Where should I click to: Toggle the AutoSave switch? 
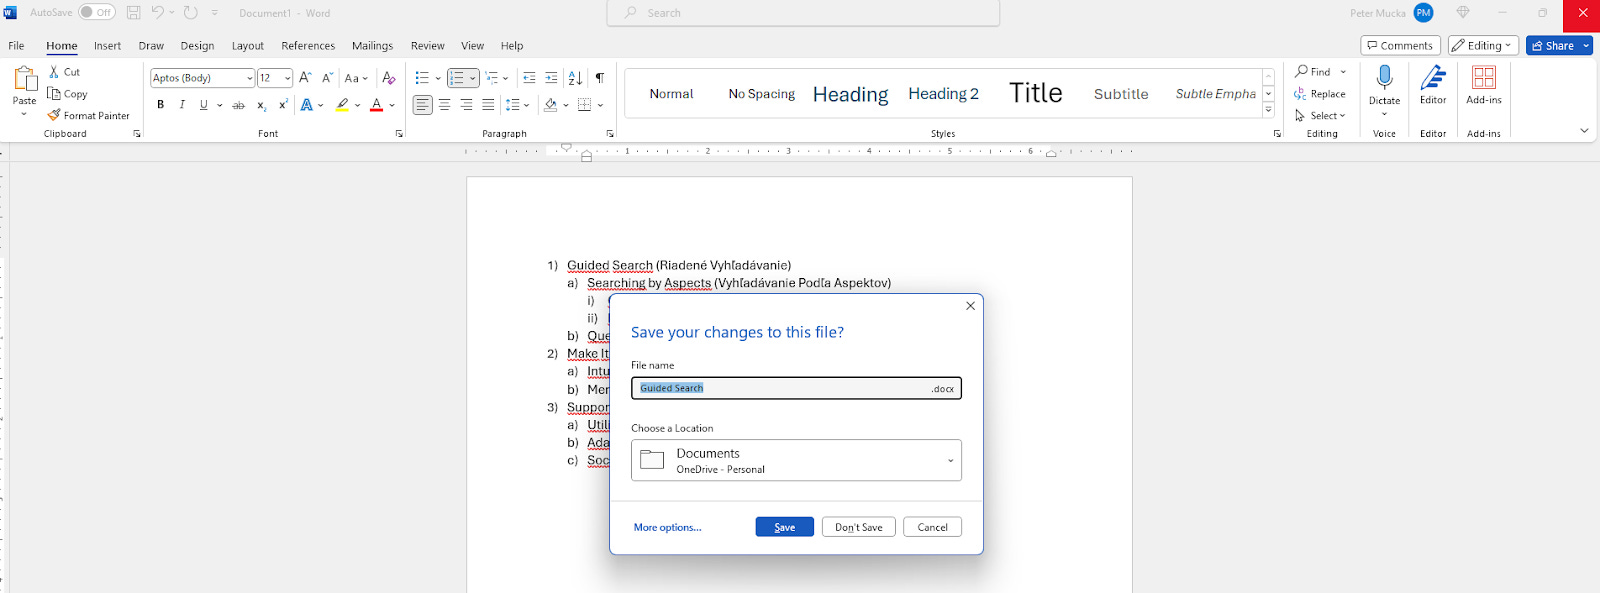pyautogui.click(x=97, y=13)
